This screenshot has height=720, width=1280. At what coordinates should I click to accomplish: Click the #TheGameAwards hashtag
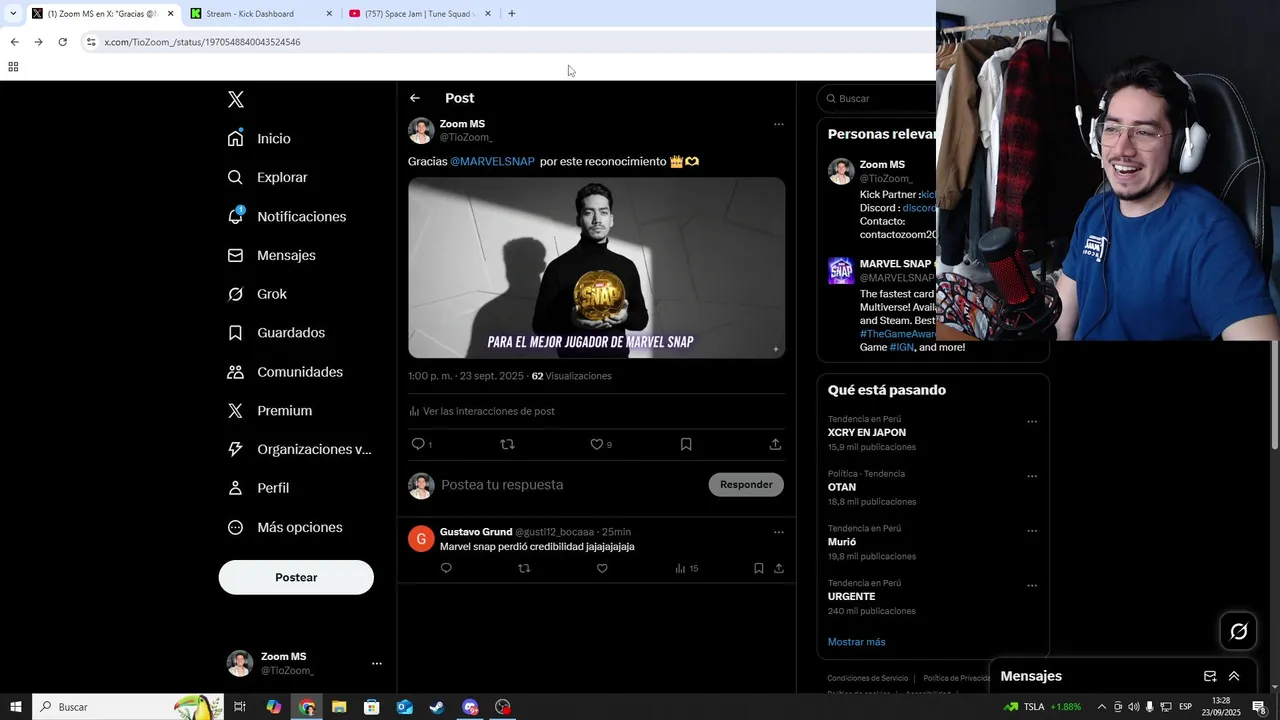[897, 334]
